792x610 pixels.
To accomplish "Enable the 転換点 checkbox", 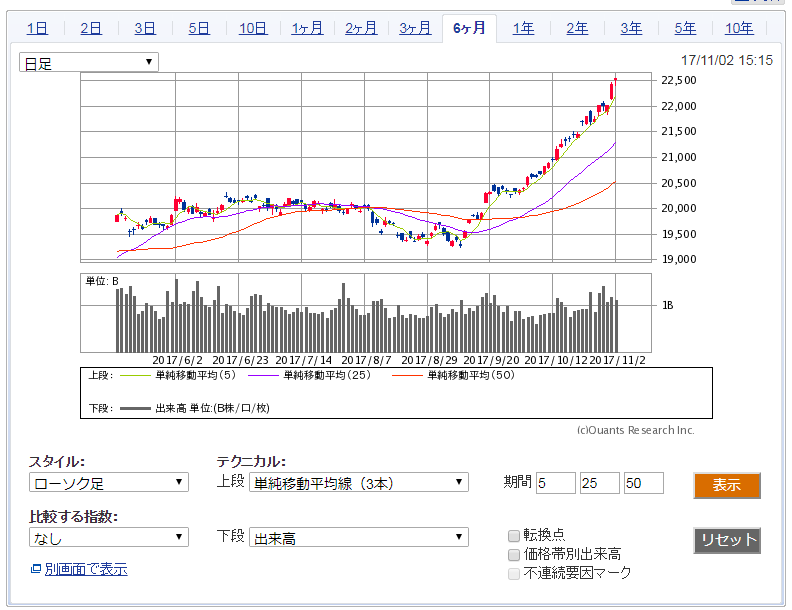I will [x=514, y=535].
